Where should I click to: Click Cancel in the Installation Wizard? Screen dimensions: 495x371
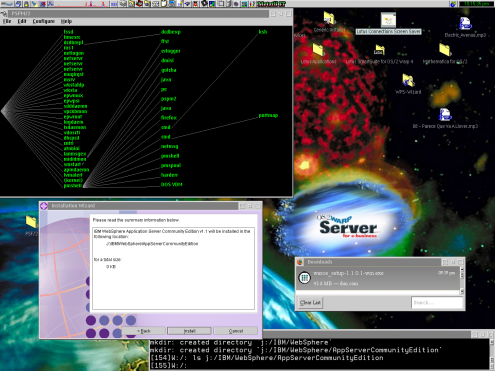pyautogui.click(x=236, y=331)
